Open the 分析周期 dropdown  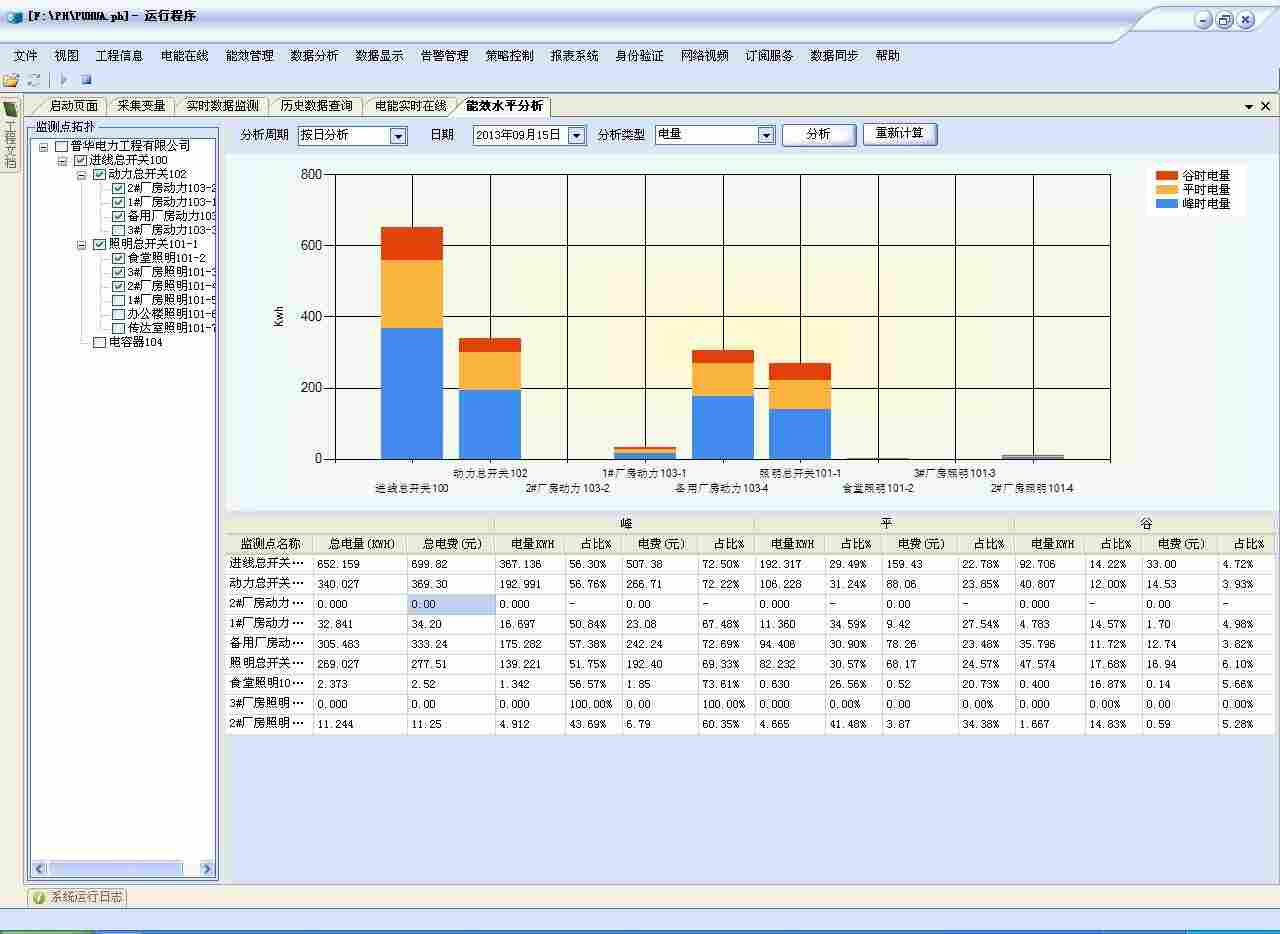point(398,136)
